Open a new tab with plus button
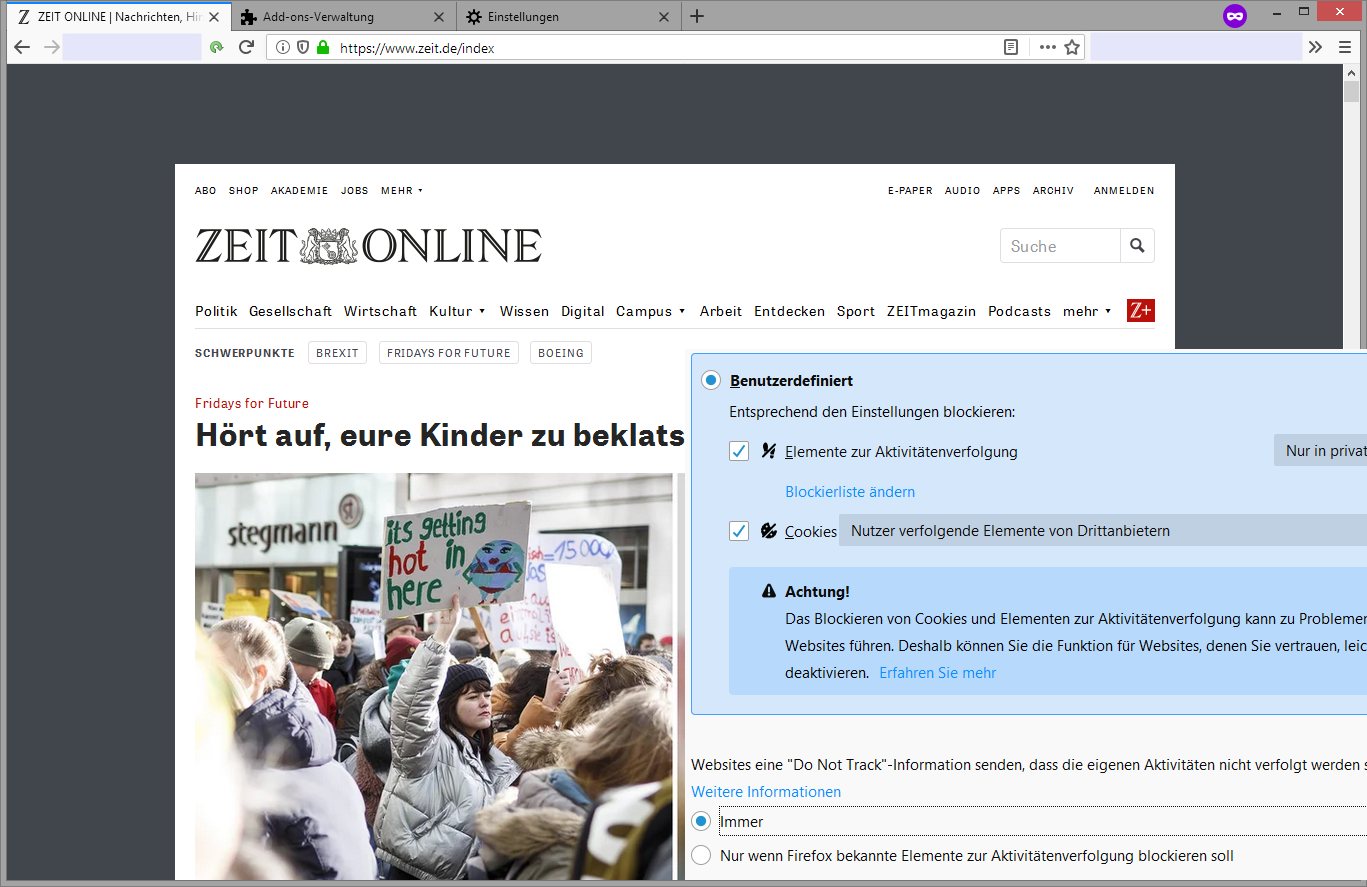 697,16
